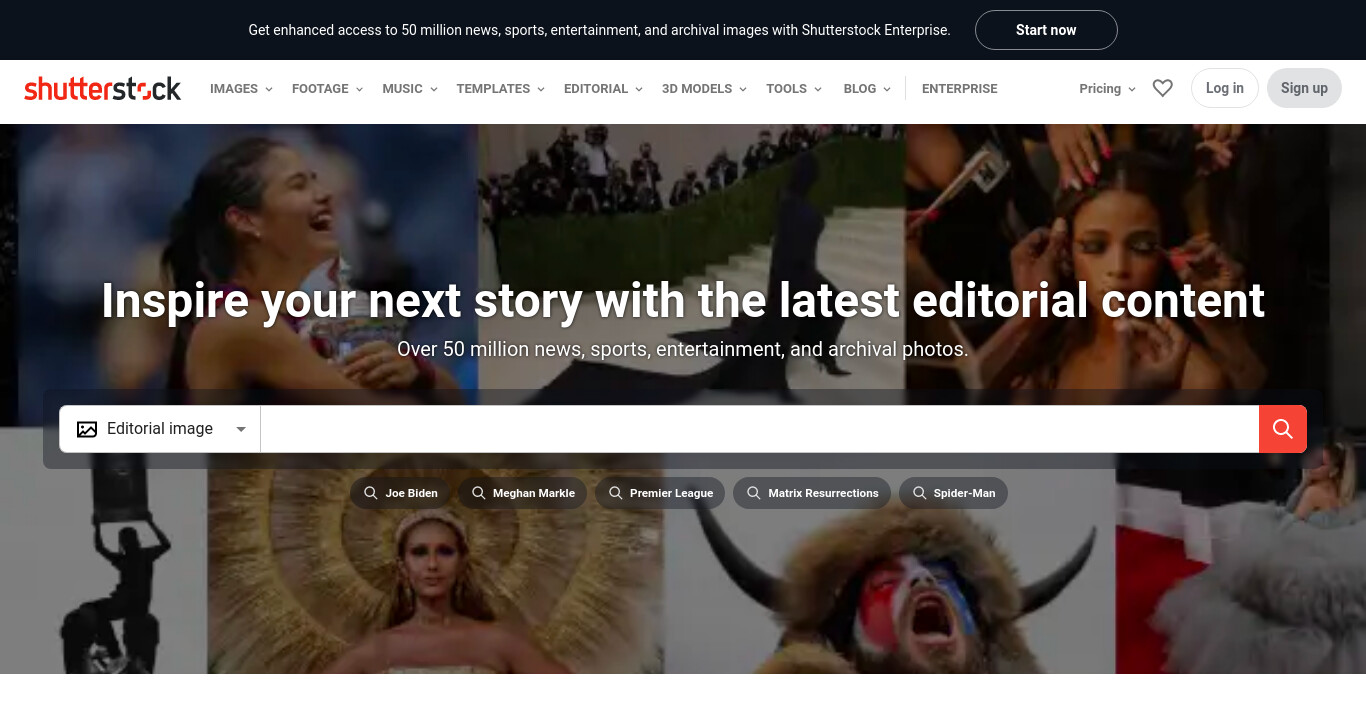Screen dimensions: 1366x728
Task: Open the Images menu chevron
Action: coord(268,89)
